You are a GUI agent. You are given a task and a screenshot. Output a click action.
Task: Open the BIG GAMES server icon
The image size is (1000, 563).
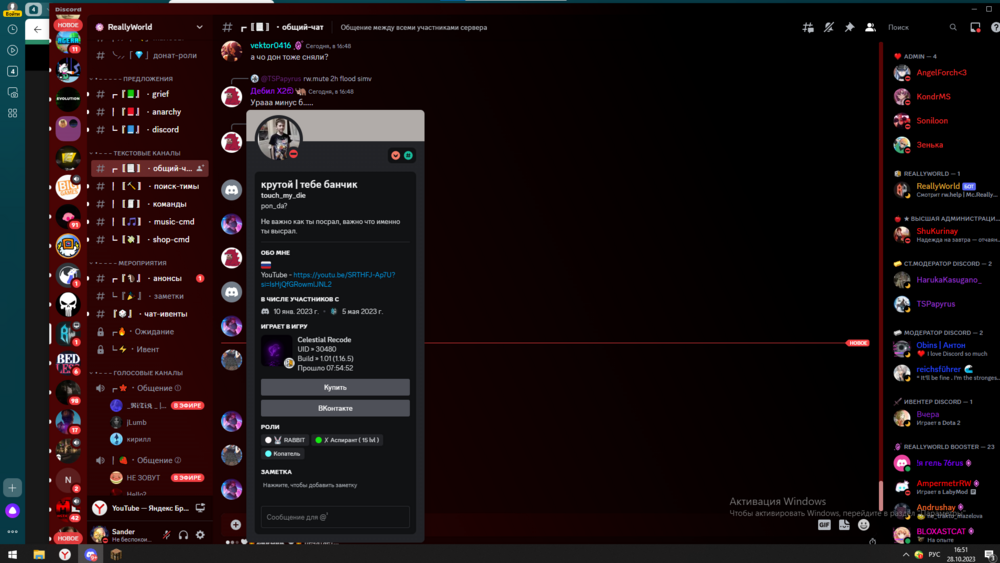tap(68, 187)
